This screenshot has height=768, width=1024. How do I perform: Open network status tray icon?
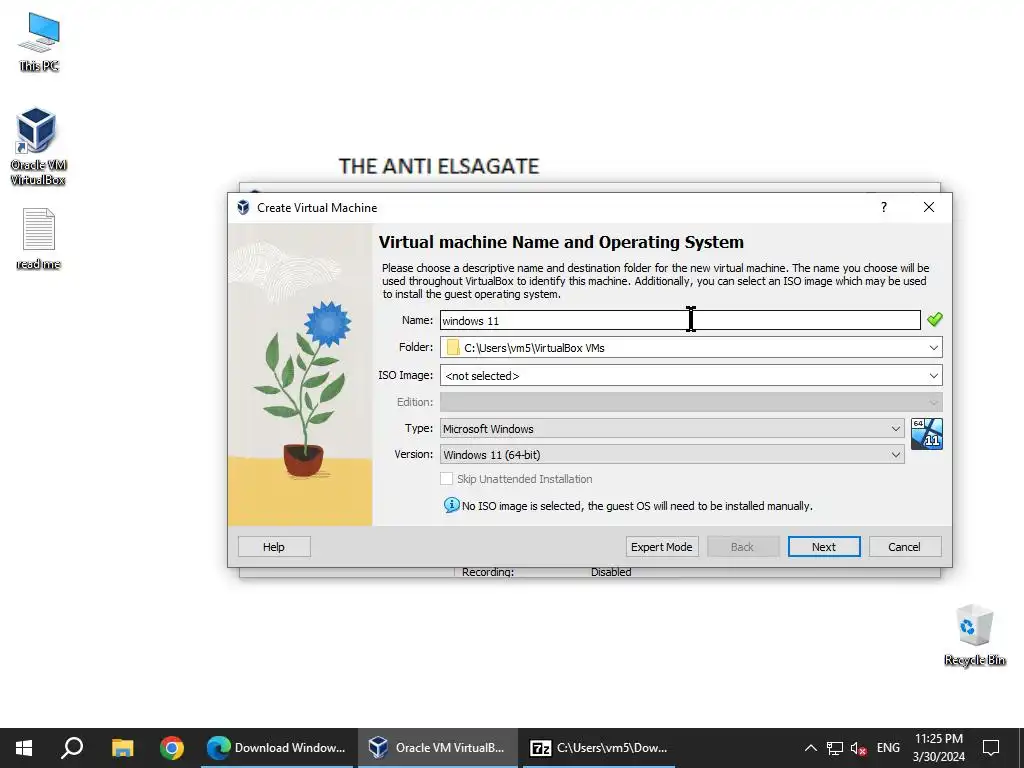point(835,748)
